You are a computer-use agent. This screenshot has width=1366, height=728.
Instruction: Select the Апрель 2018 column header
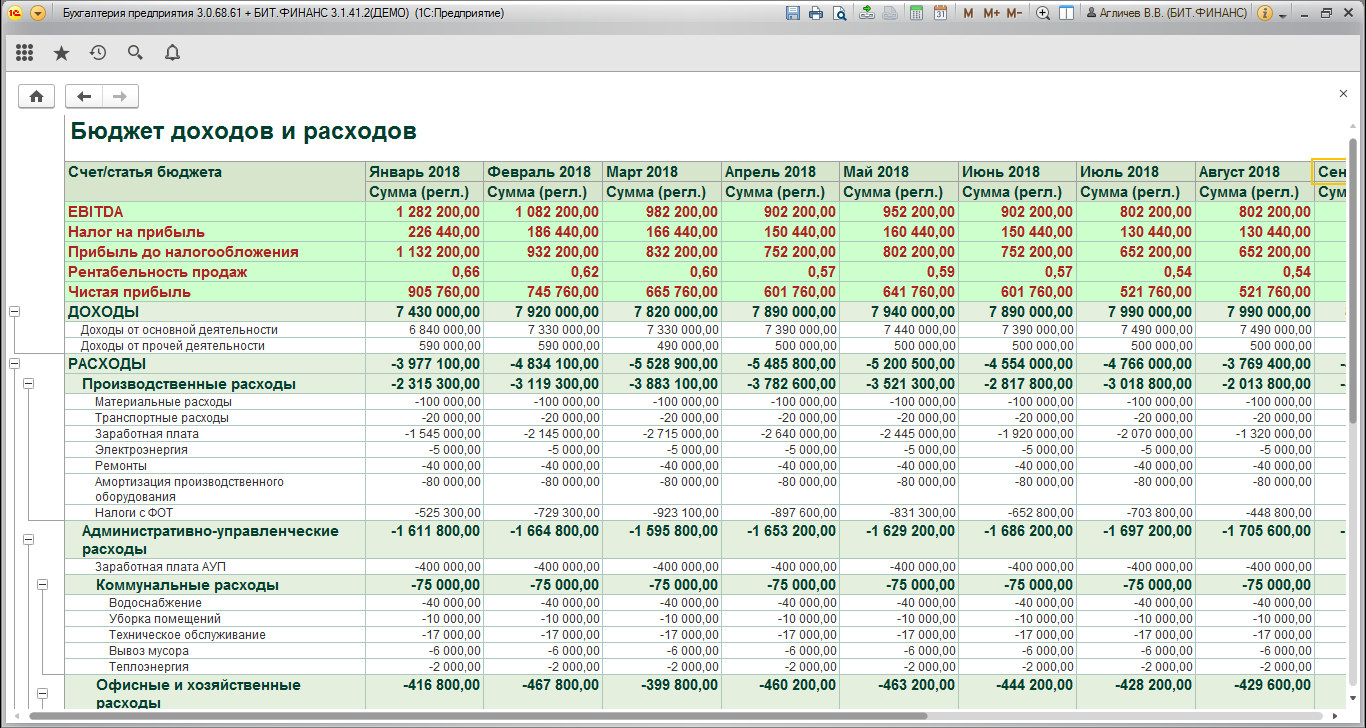(x=780, y=172)
